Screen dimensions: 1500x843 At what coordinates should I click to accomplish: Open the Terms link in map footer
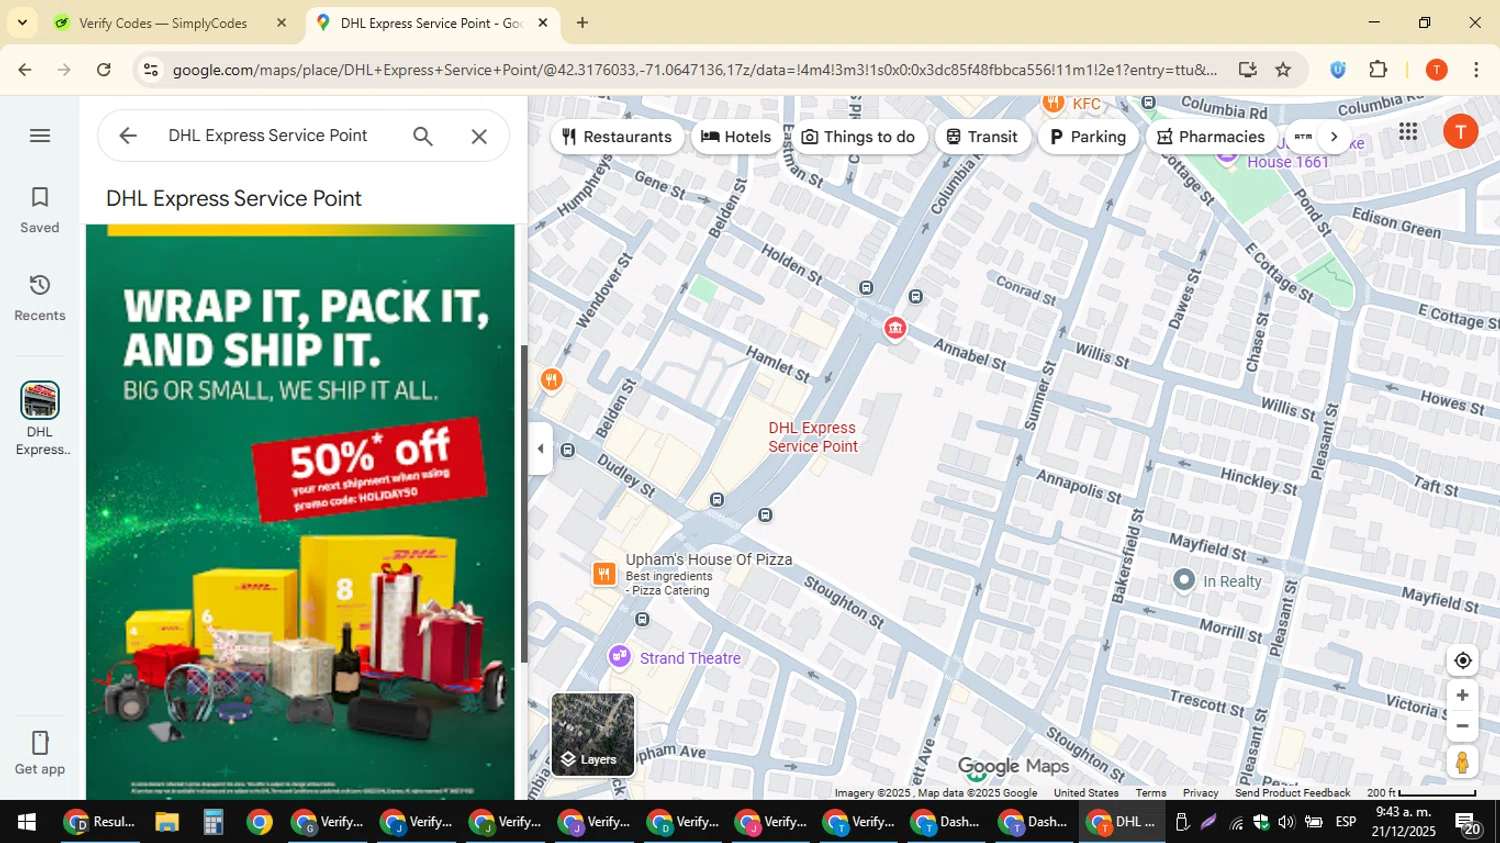click(x=1150, y=793)
